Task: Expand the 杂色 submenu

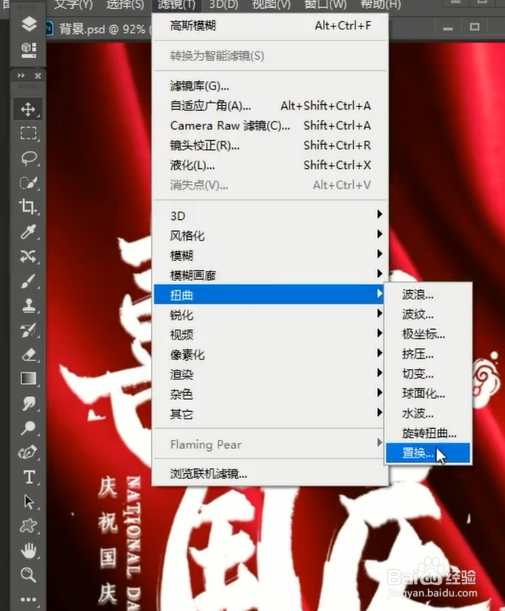Action: 270,394
